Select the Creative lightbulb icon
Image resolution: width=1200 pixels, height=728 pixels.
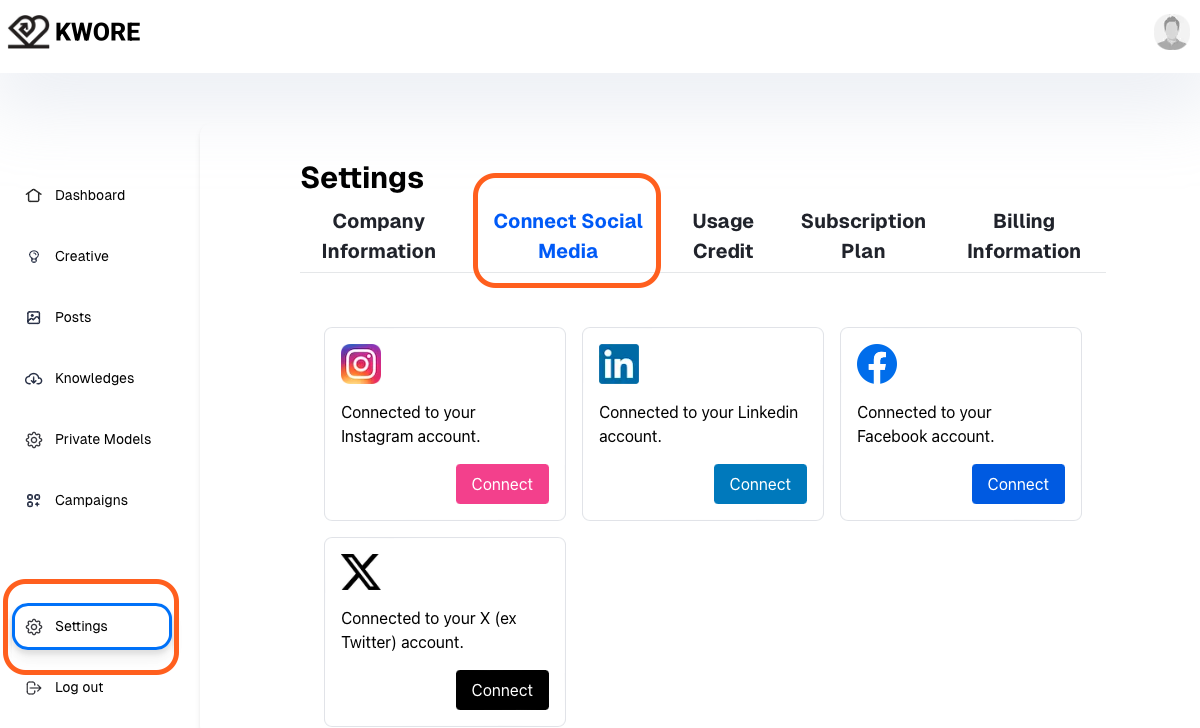click(x=34, y=256)
